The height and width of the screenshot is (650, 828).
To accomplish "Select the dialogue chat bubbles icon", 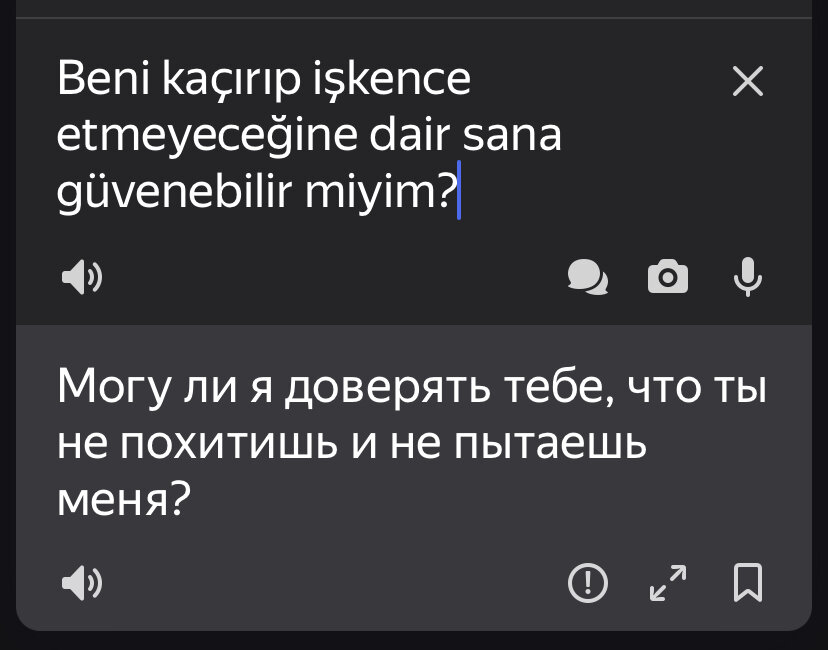I will (588, 277).
